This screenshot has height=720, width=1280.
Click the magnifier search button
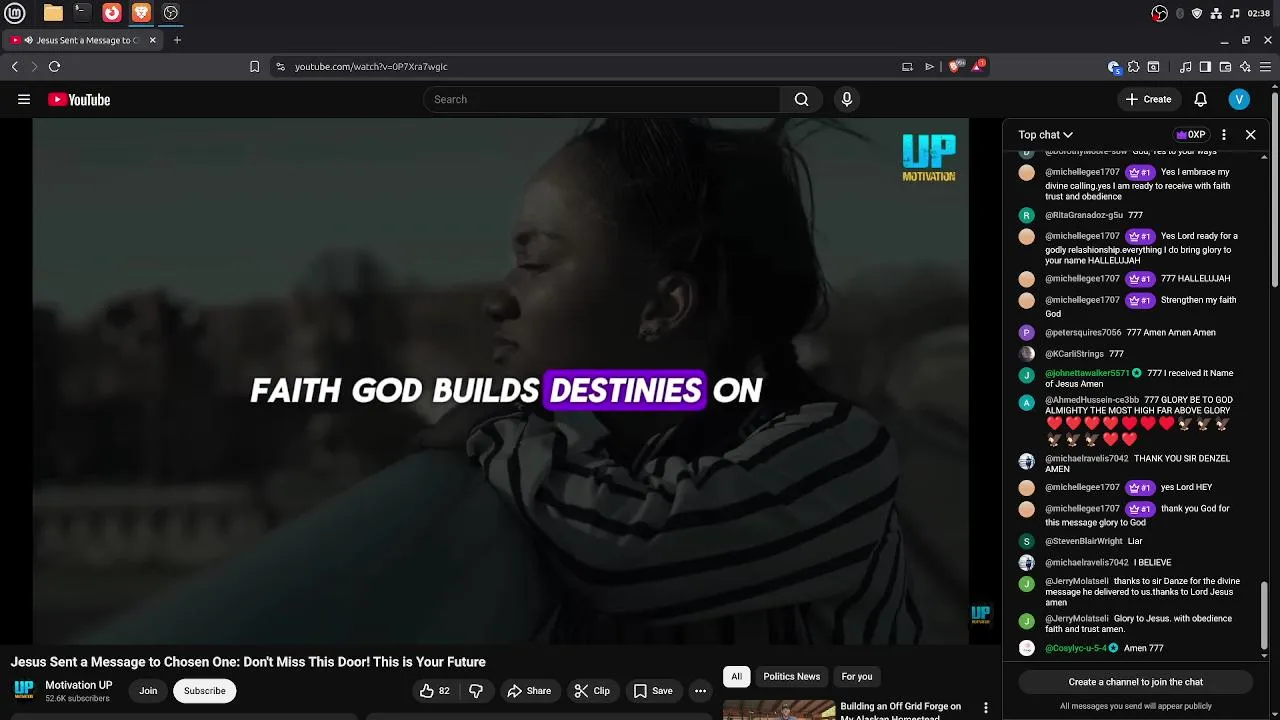(x=801, y=99)
